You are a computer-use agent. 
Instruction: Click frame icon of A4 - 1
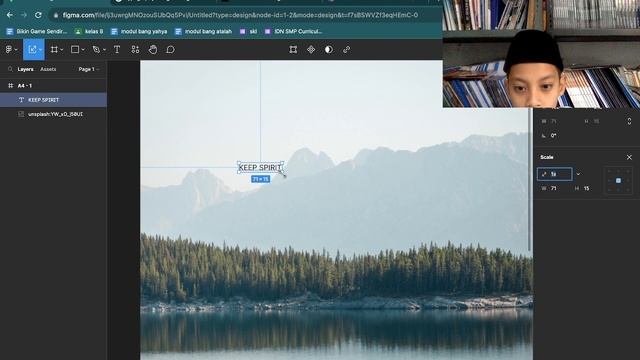tap(11, 86)
